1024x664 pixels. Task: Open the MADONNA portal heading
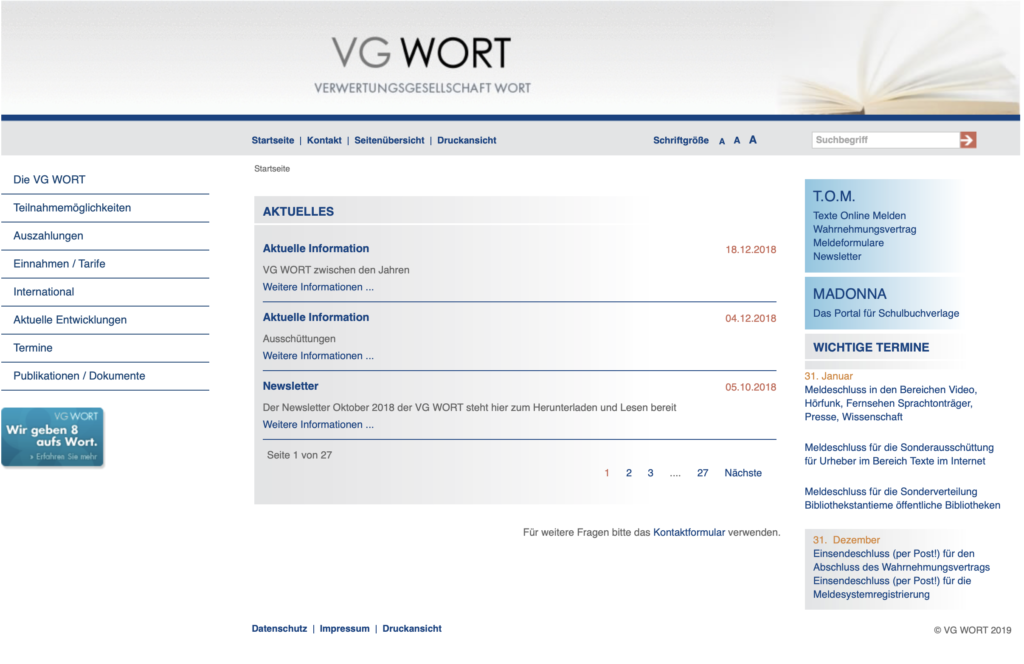(850, 294)
